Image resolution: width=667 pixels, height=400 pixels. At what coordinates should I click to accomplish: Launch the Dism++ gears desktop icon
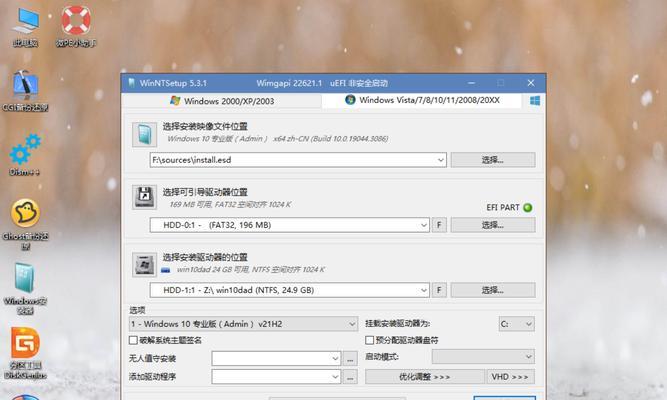(25, 155)
